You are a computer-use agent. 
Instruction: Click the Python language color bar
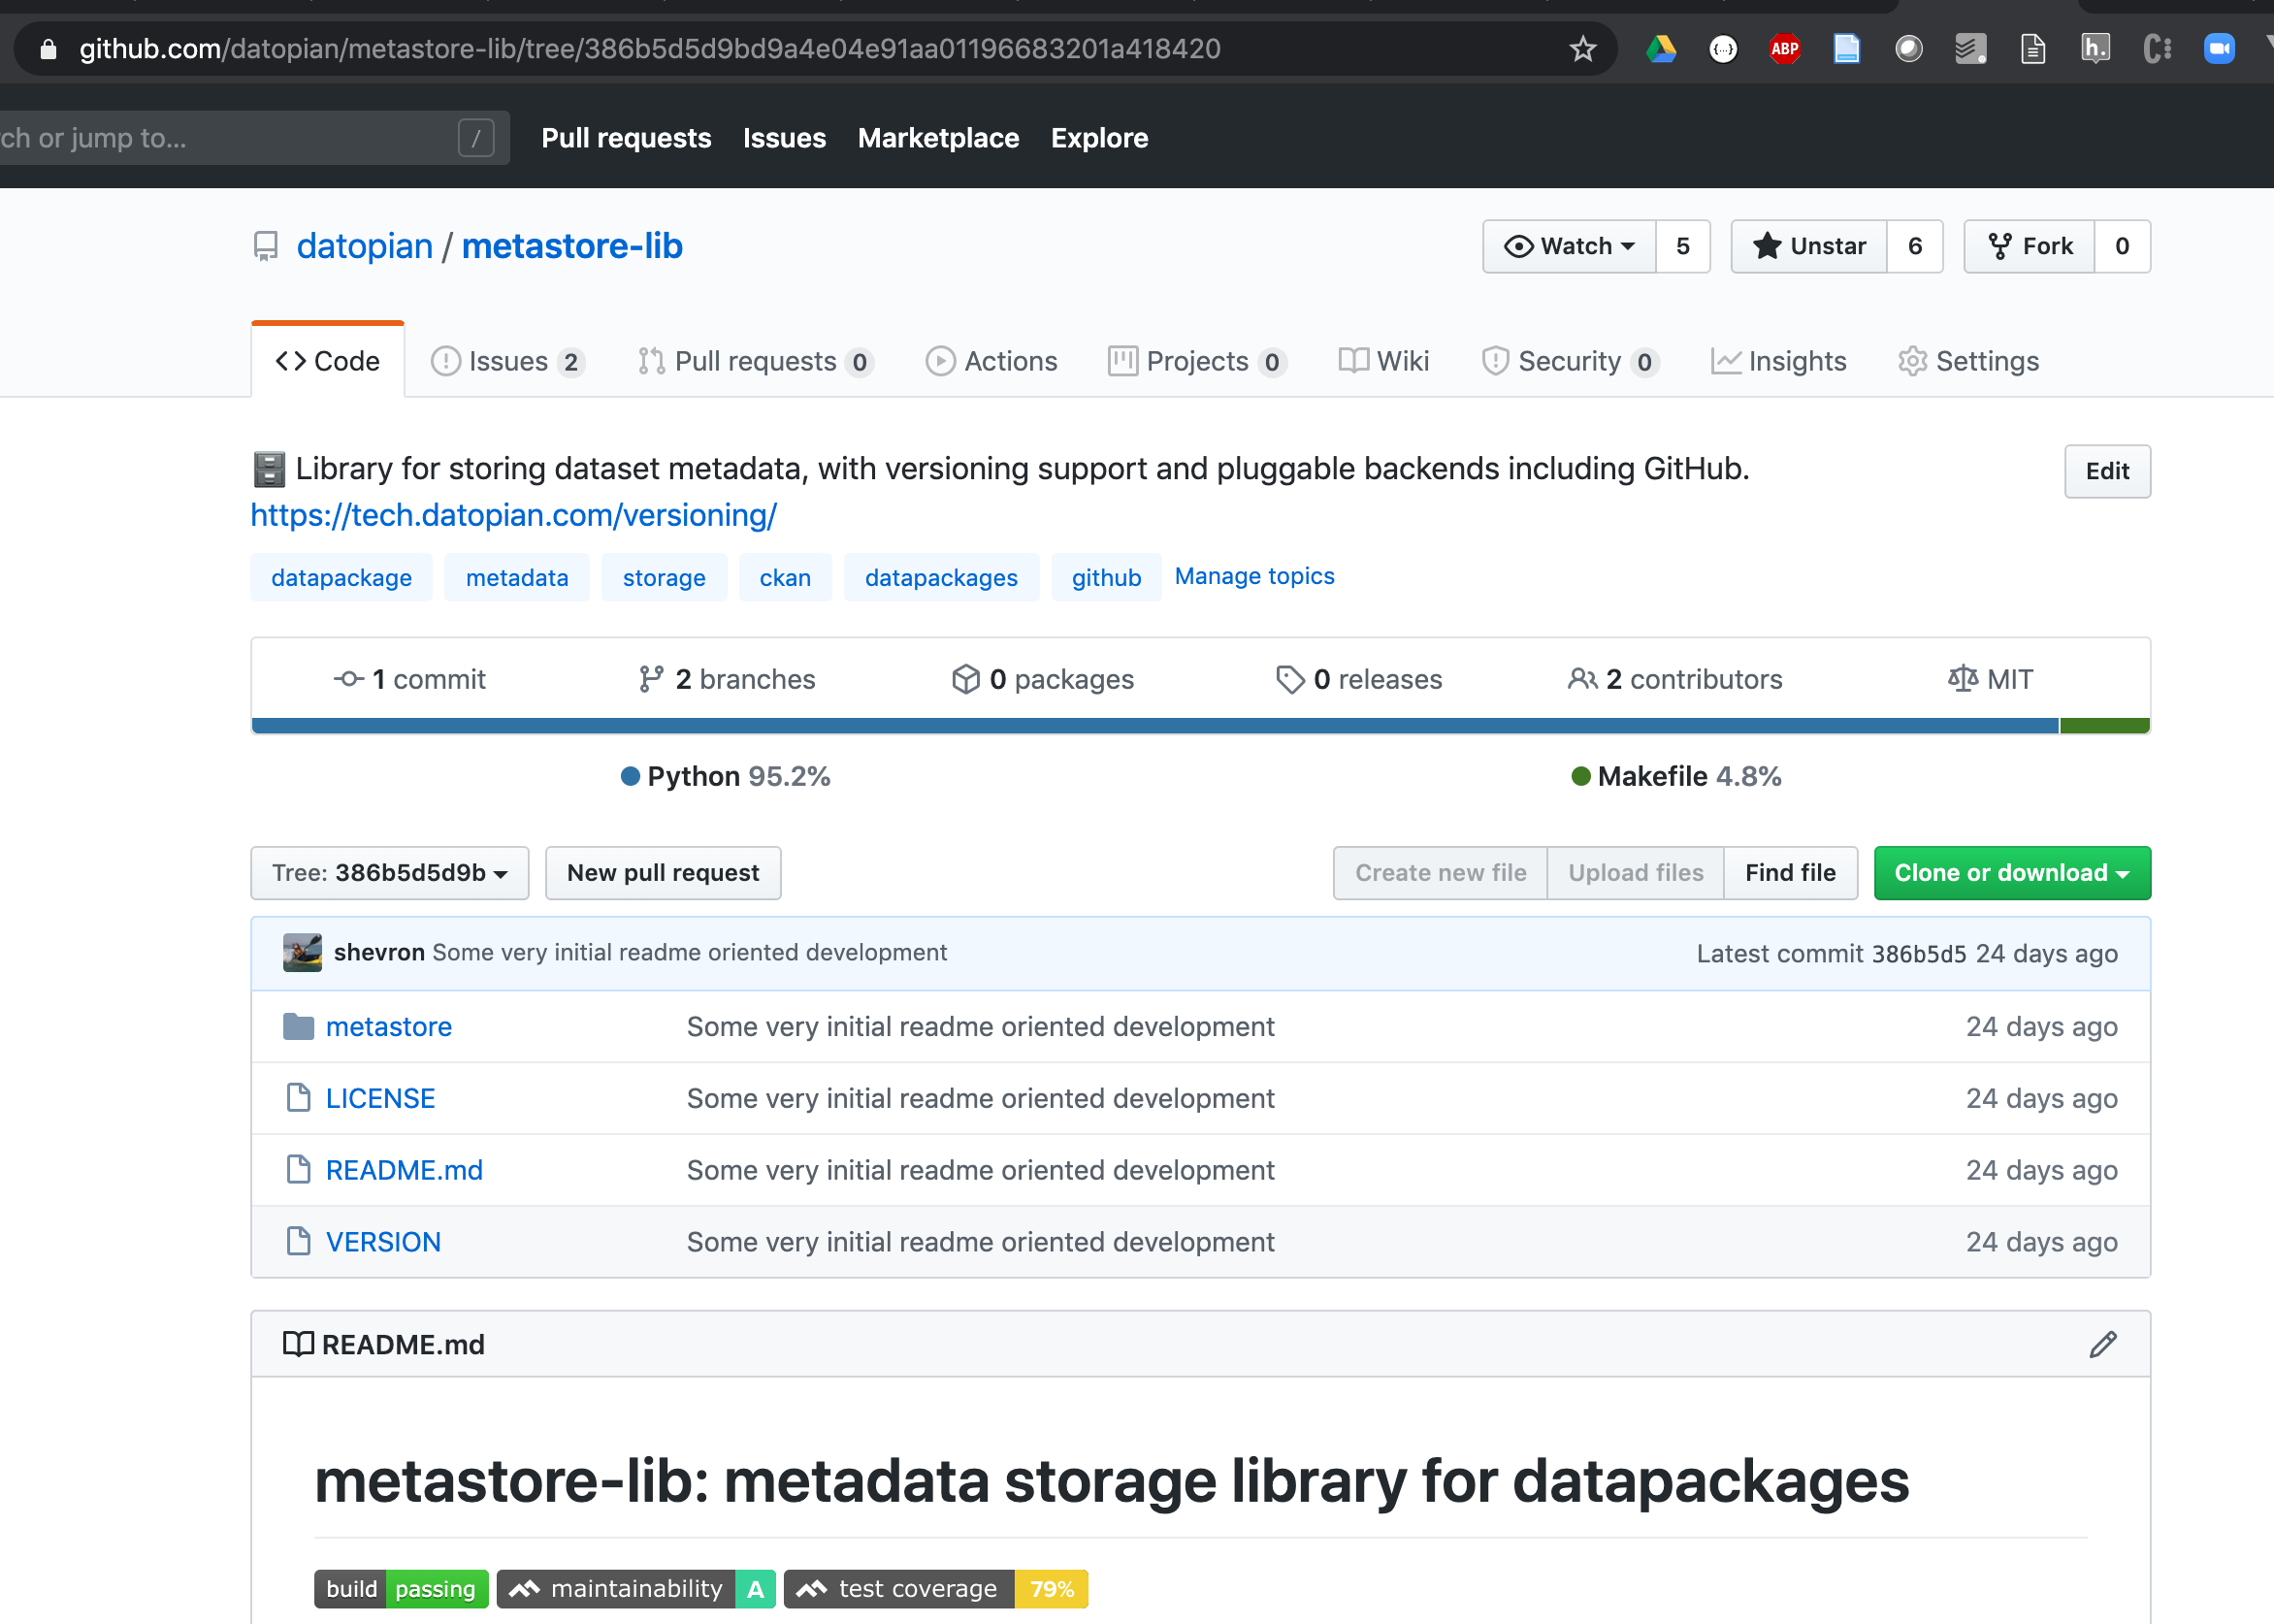pos(1154,726)
